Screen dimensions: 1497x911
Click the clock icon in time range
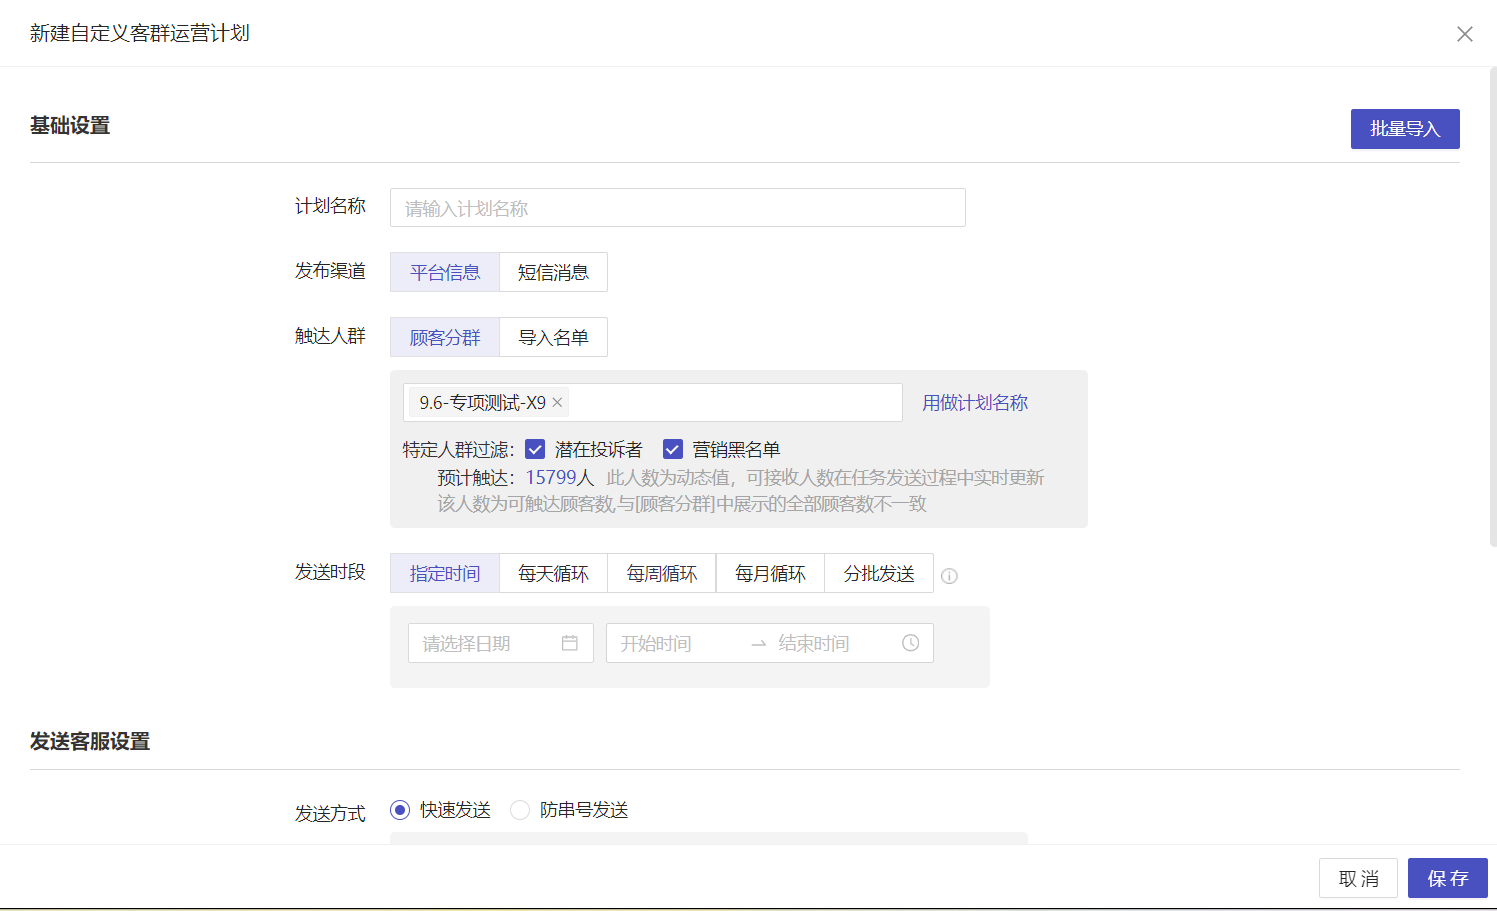911,643
